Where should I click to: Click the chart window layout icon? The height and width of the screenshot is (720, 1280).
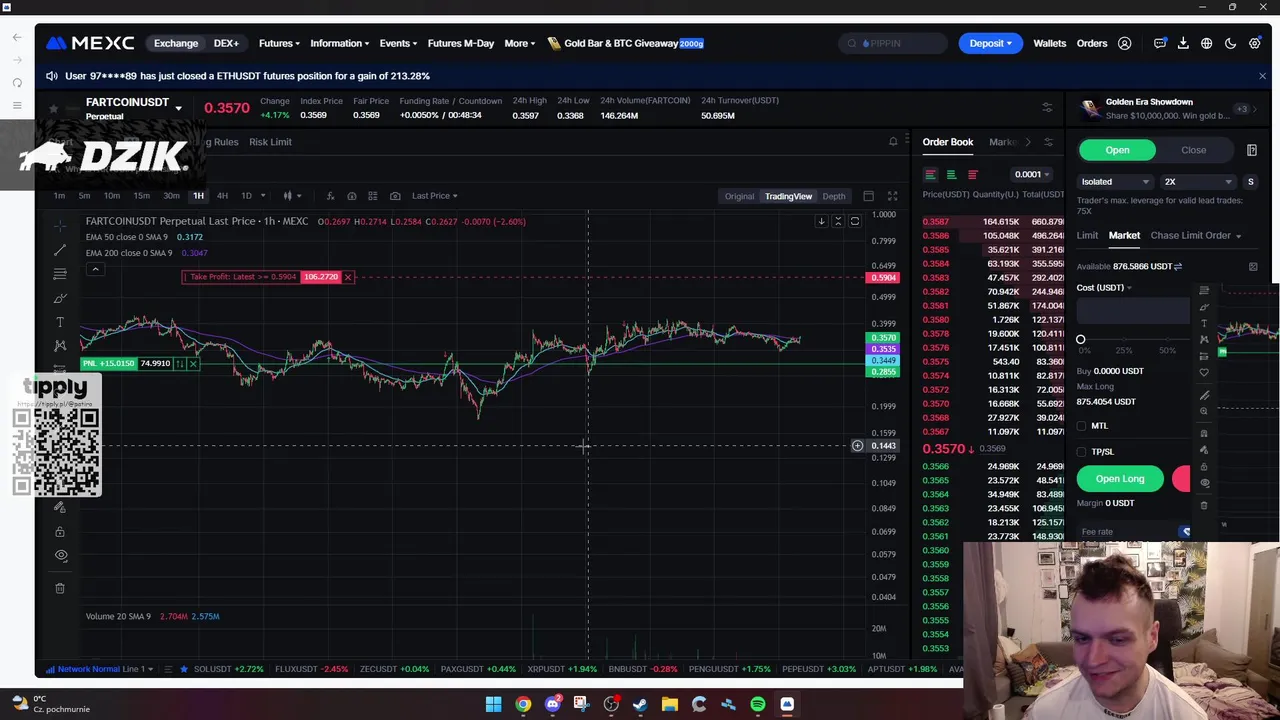click(868, 196)
